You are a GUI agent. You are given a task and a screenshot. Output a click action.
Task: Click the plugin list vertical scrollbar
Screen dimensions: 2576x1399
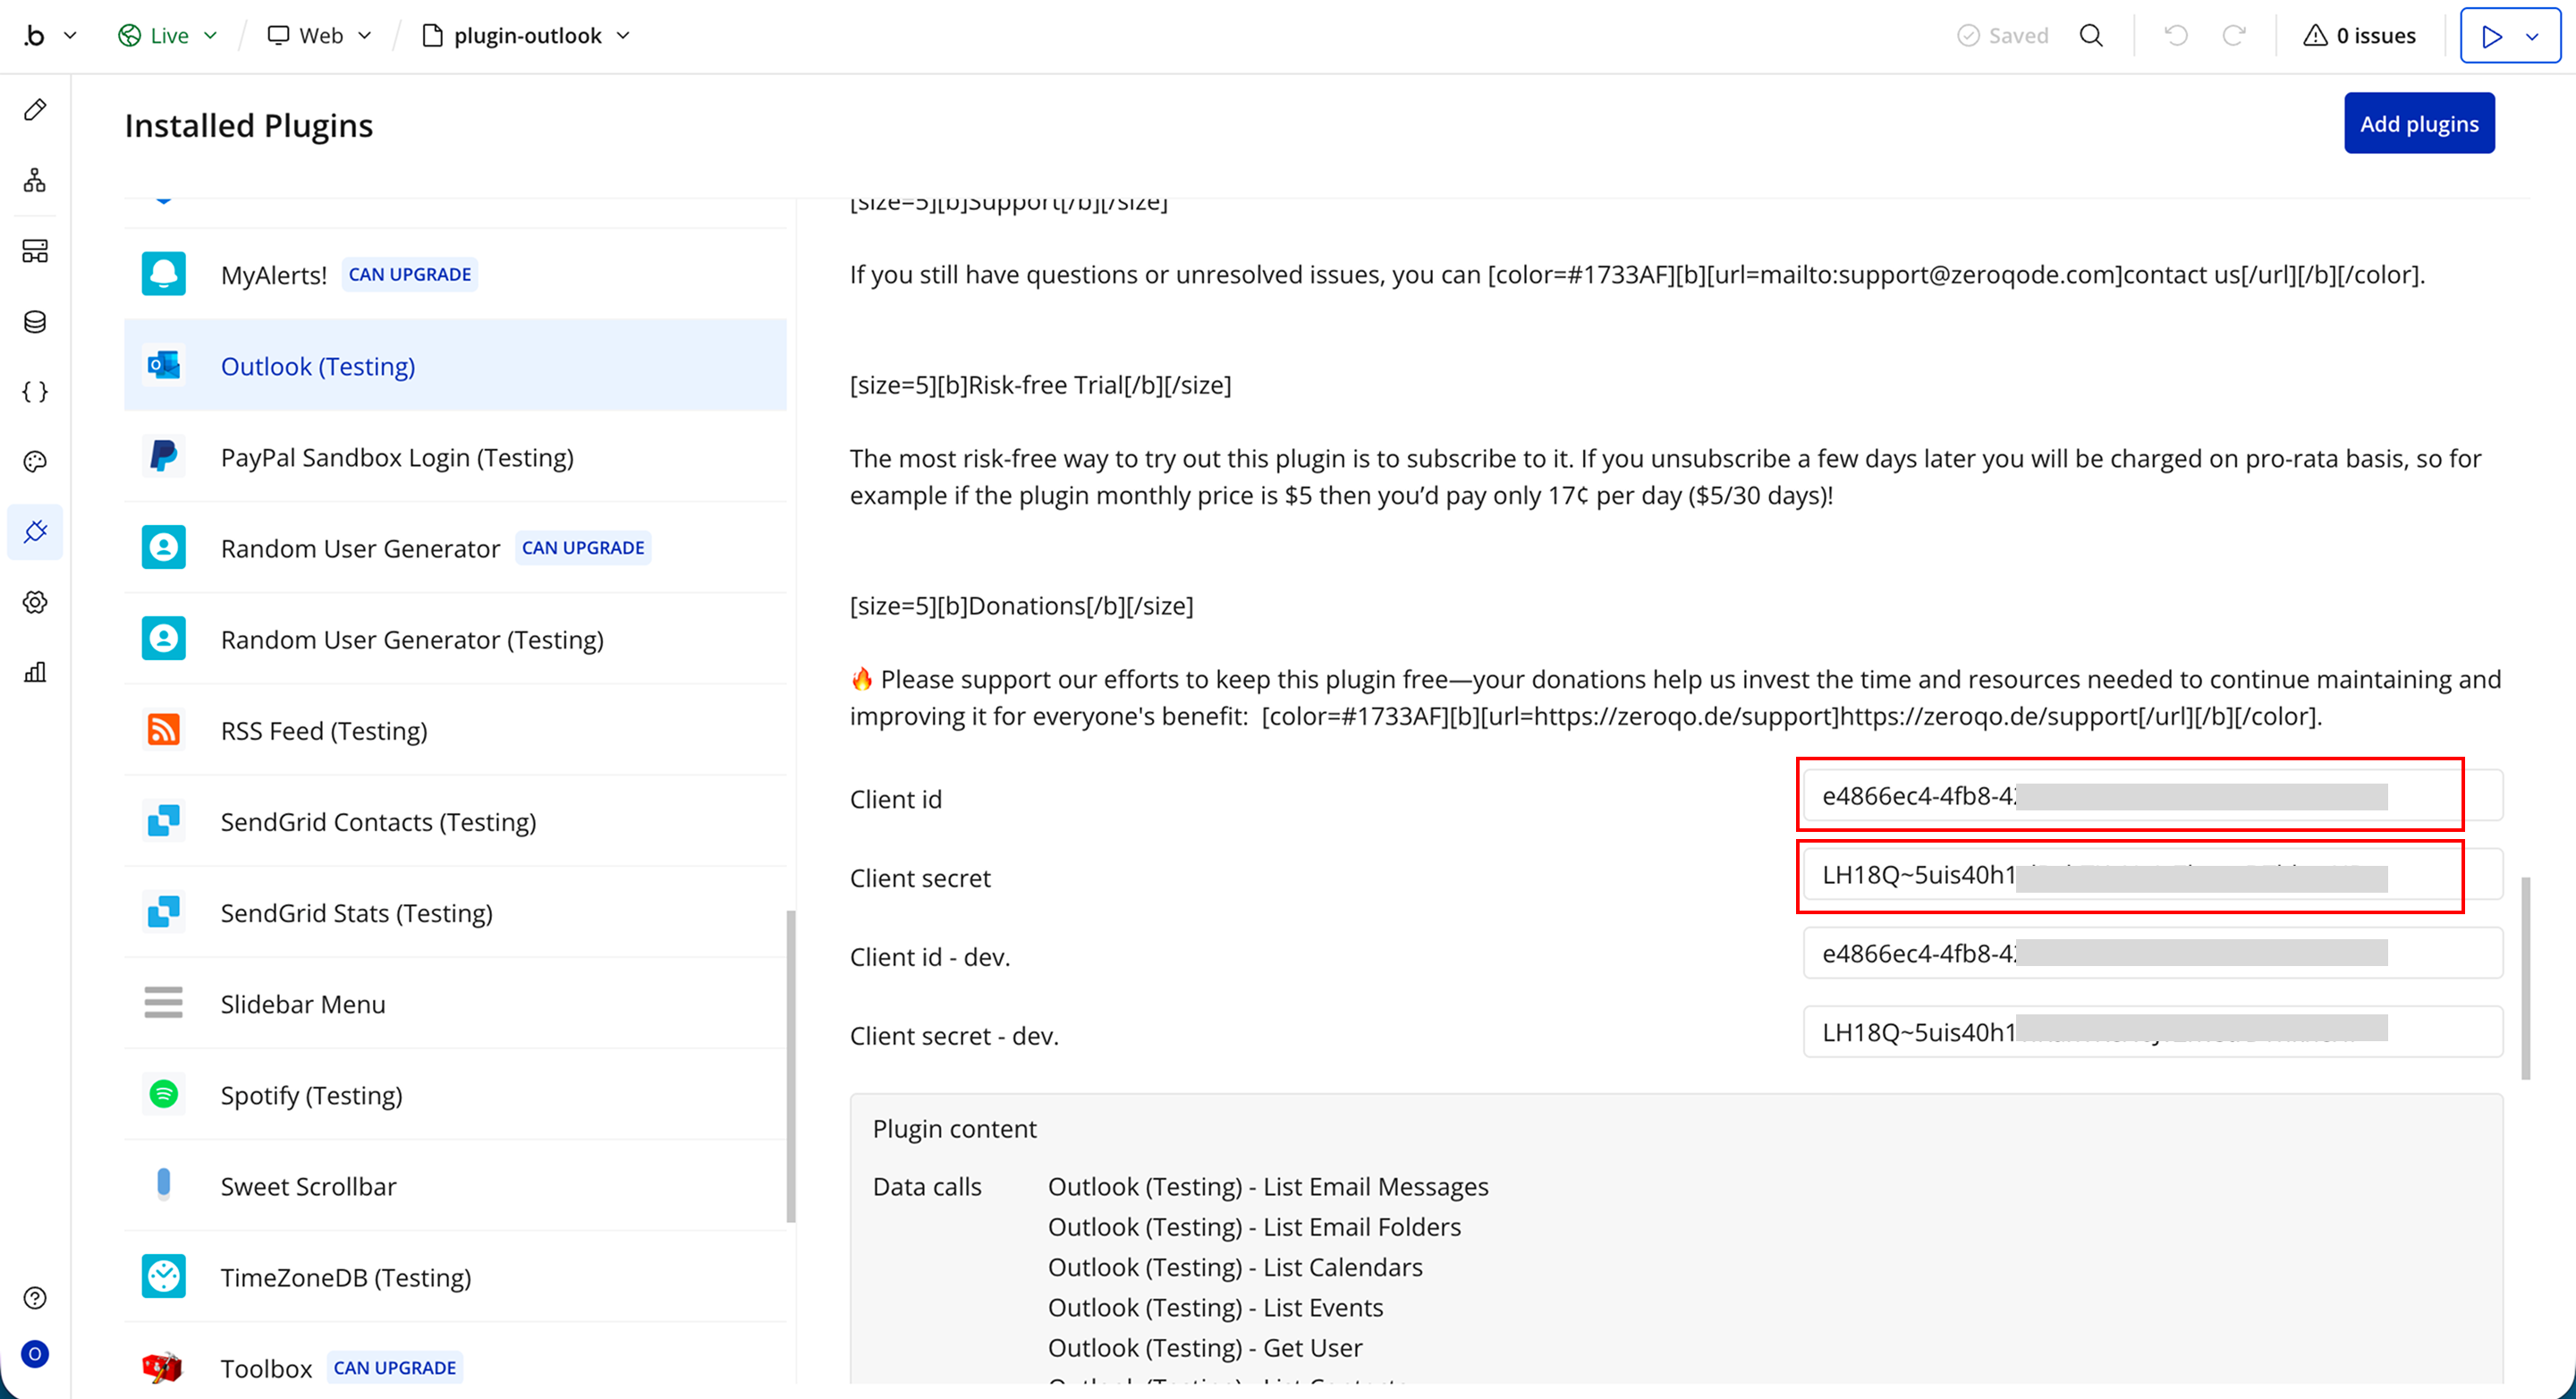pos(791,1065)
